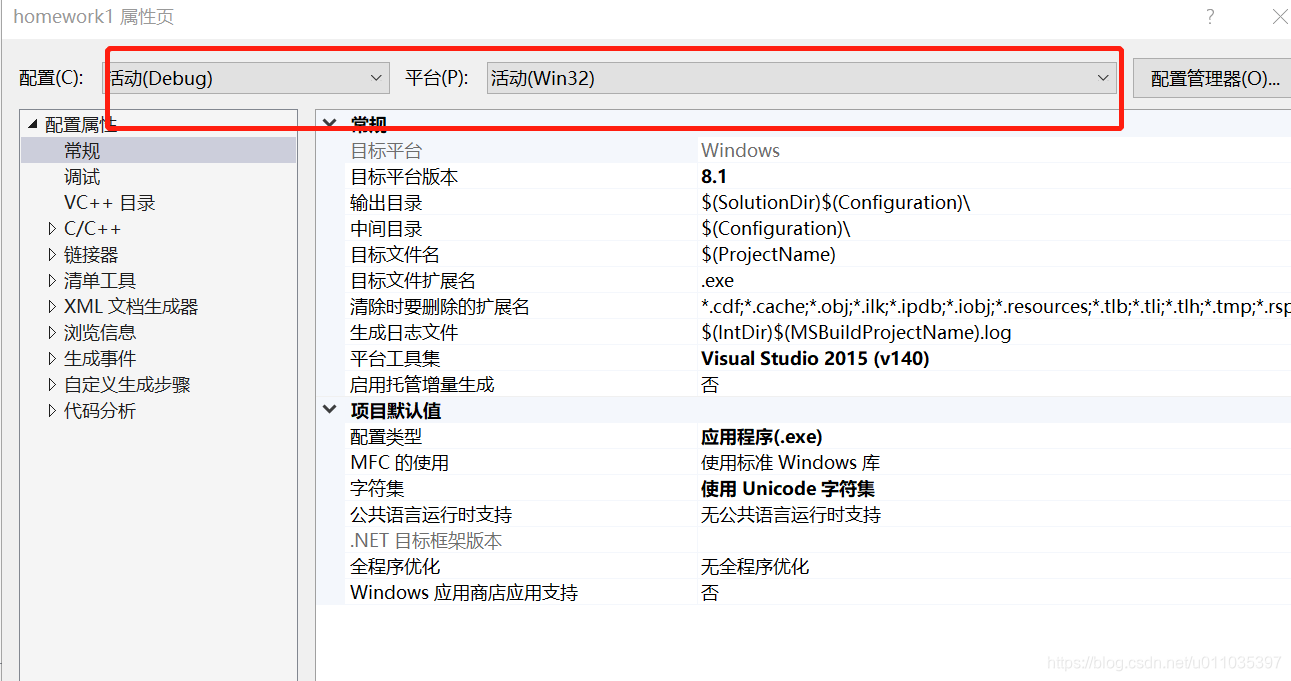Viewport: 1291px width, 681px height.
Task: Click the 使用 Unicode 字符集 value
Action: point(788,489)
